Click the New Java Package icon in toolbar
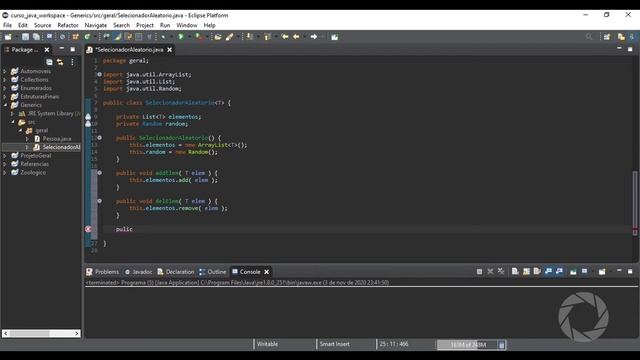Screen dimensions: 640x360 coord(76,37)
